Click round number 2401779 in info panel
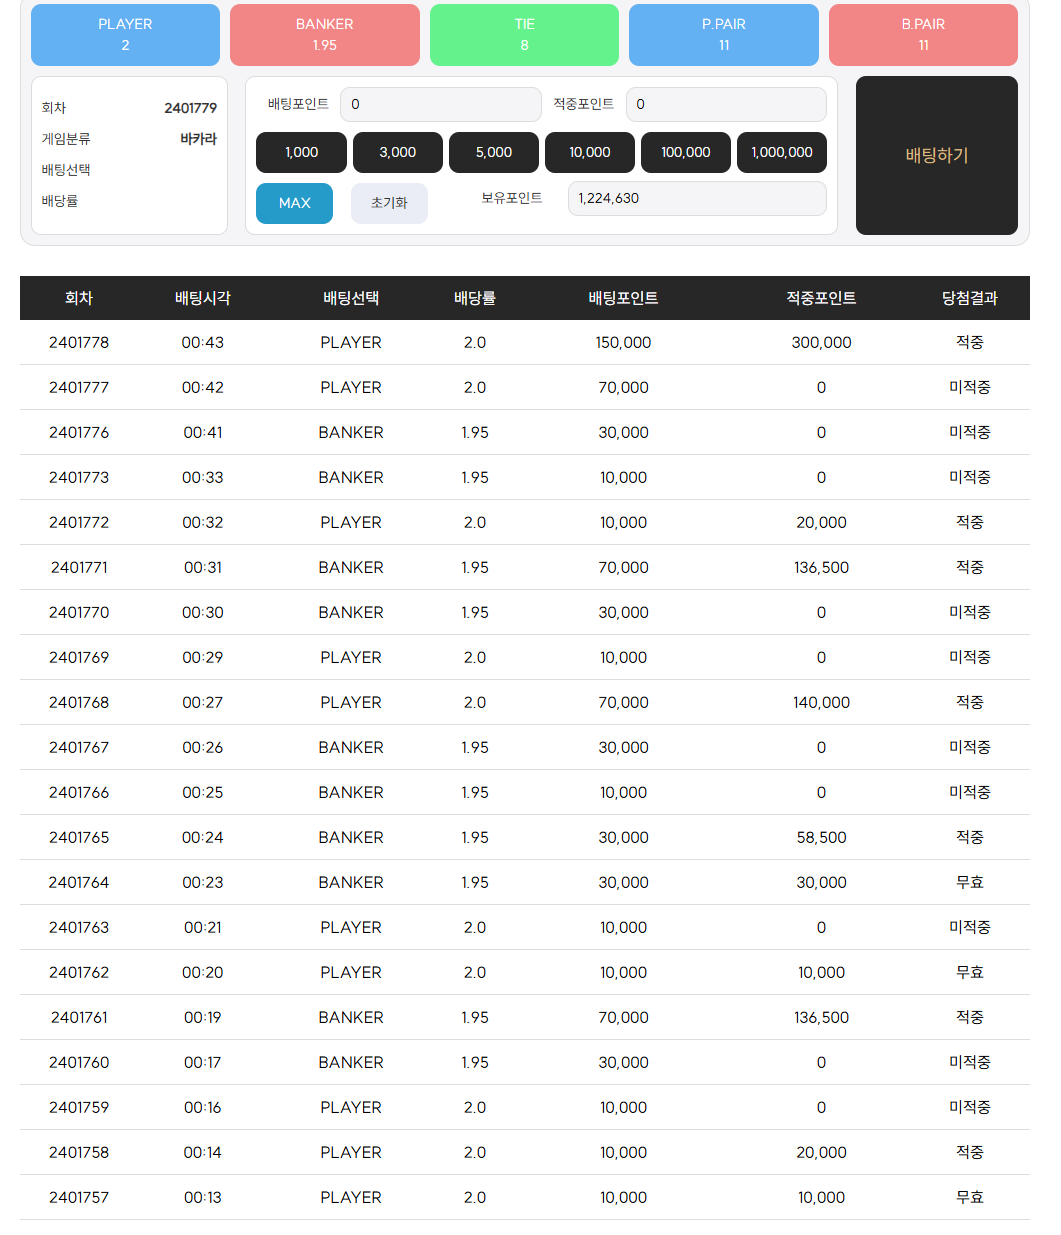Image resolution: width=1061 pixels, height=1235 pixels. [190, 108]
